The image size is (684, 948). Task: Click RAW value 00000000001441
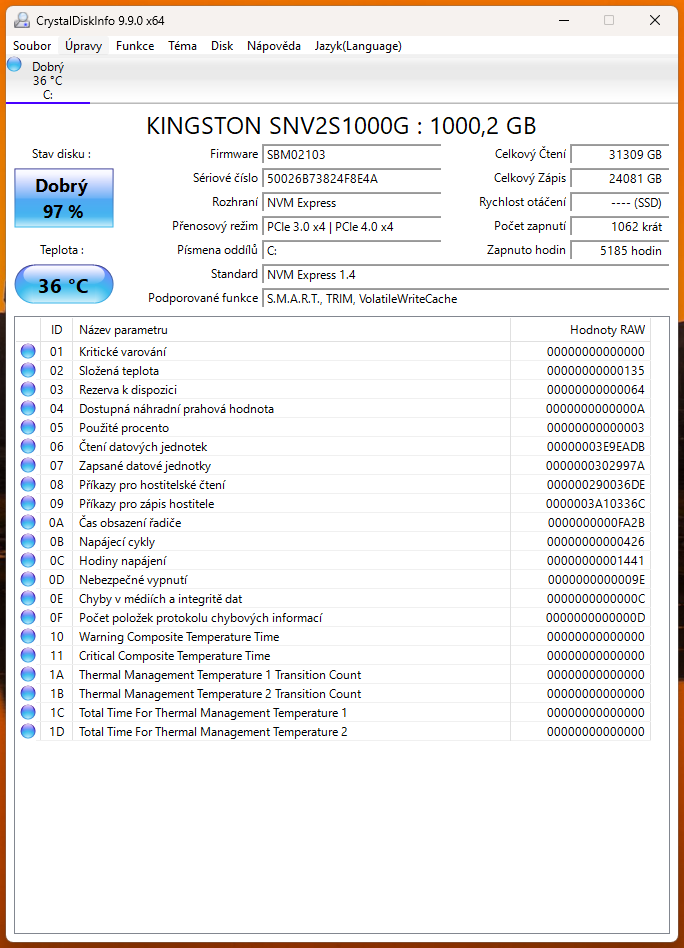pyautogui.click(x=596, y=560)
